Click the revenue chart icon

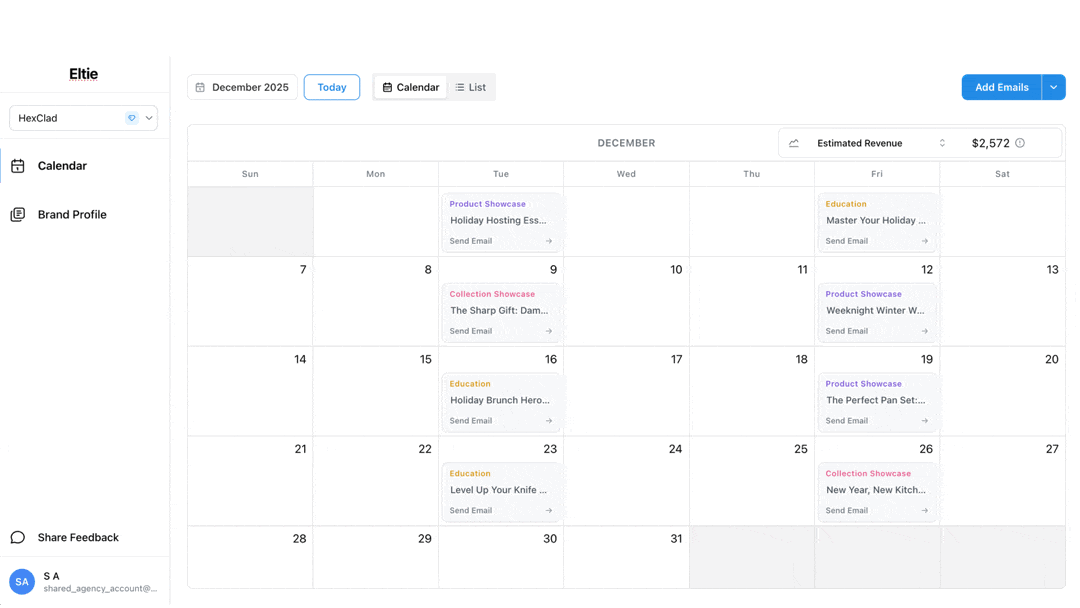click(x=794, y=143)
